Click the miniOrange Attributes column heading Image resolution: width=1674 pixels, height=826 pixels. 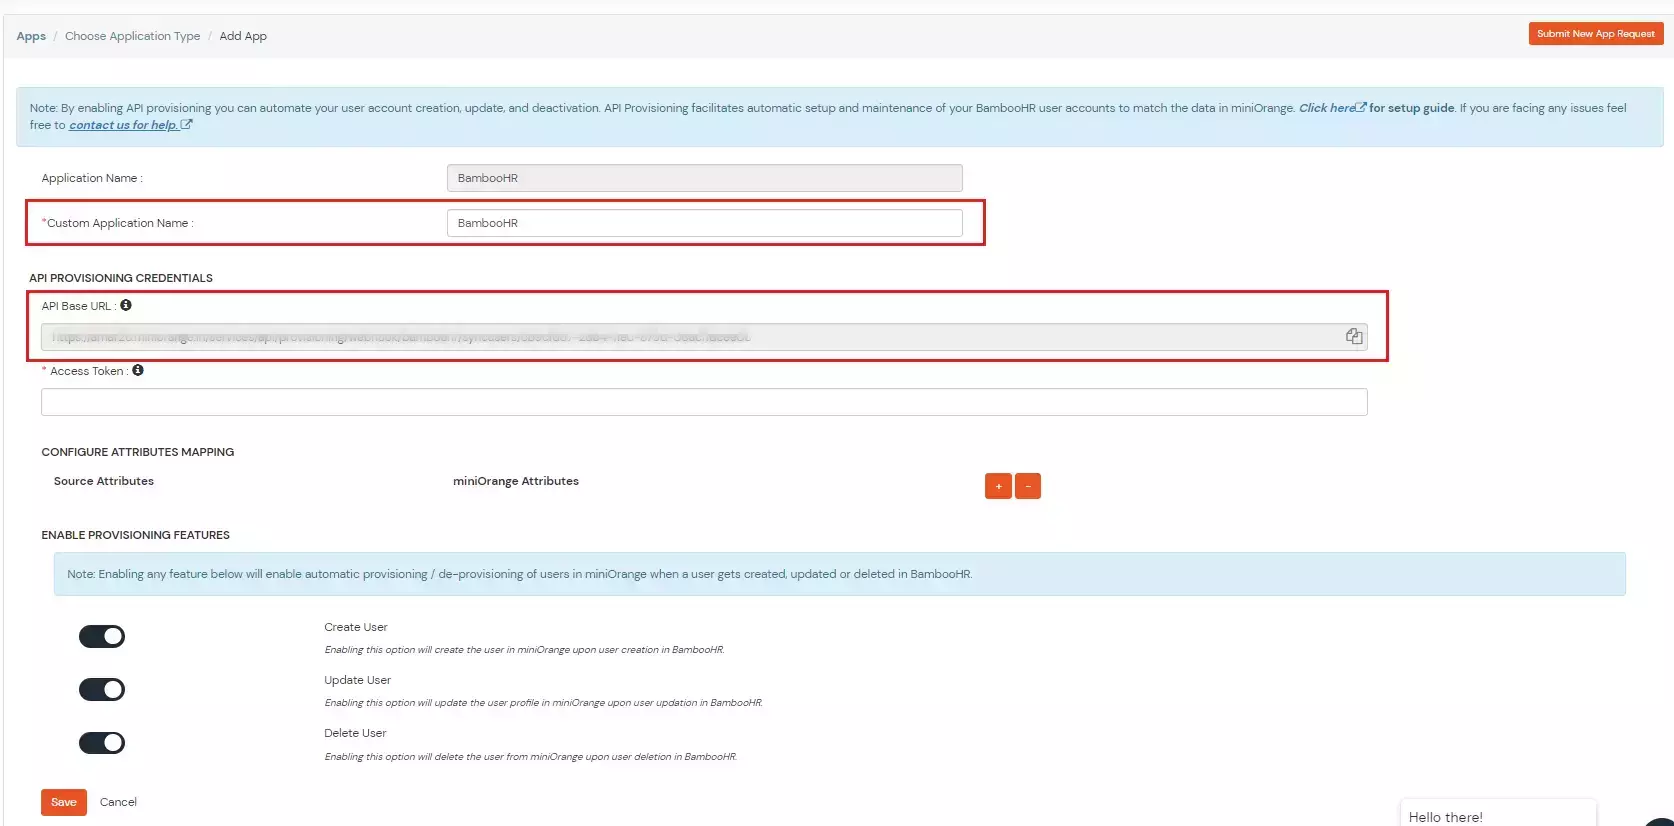(516, 481)
